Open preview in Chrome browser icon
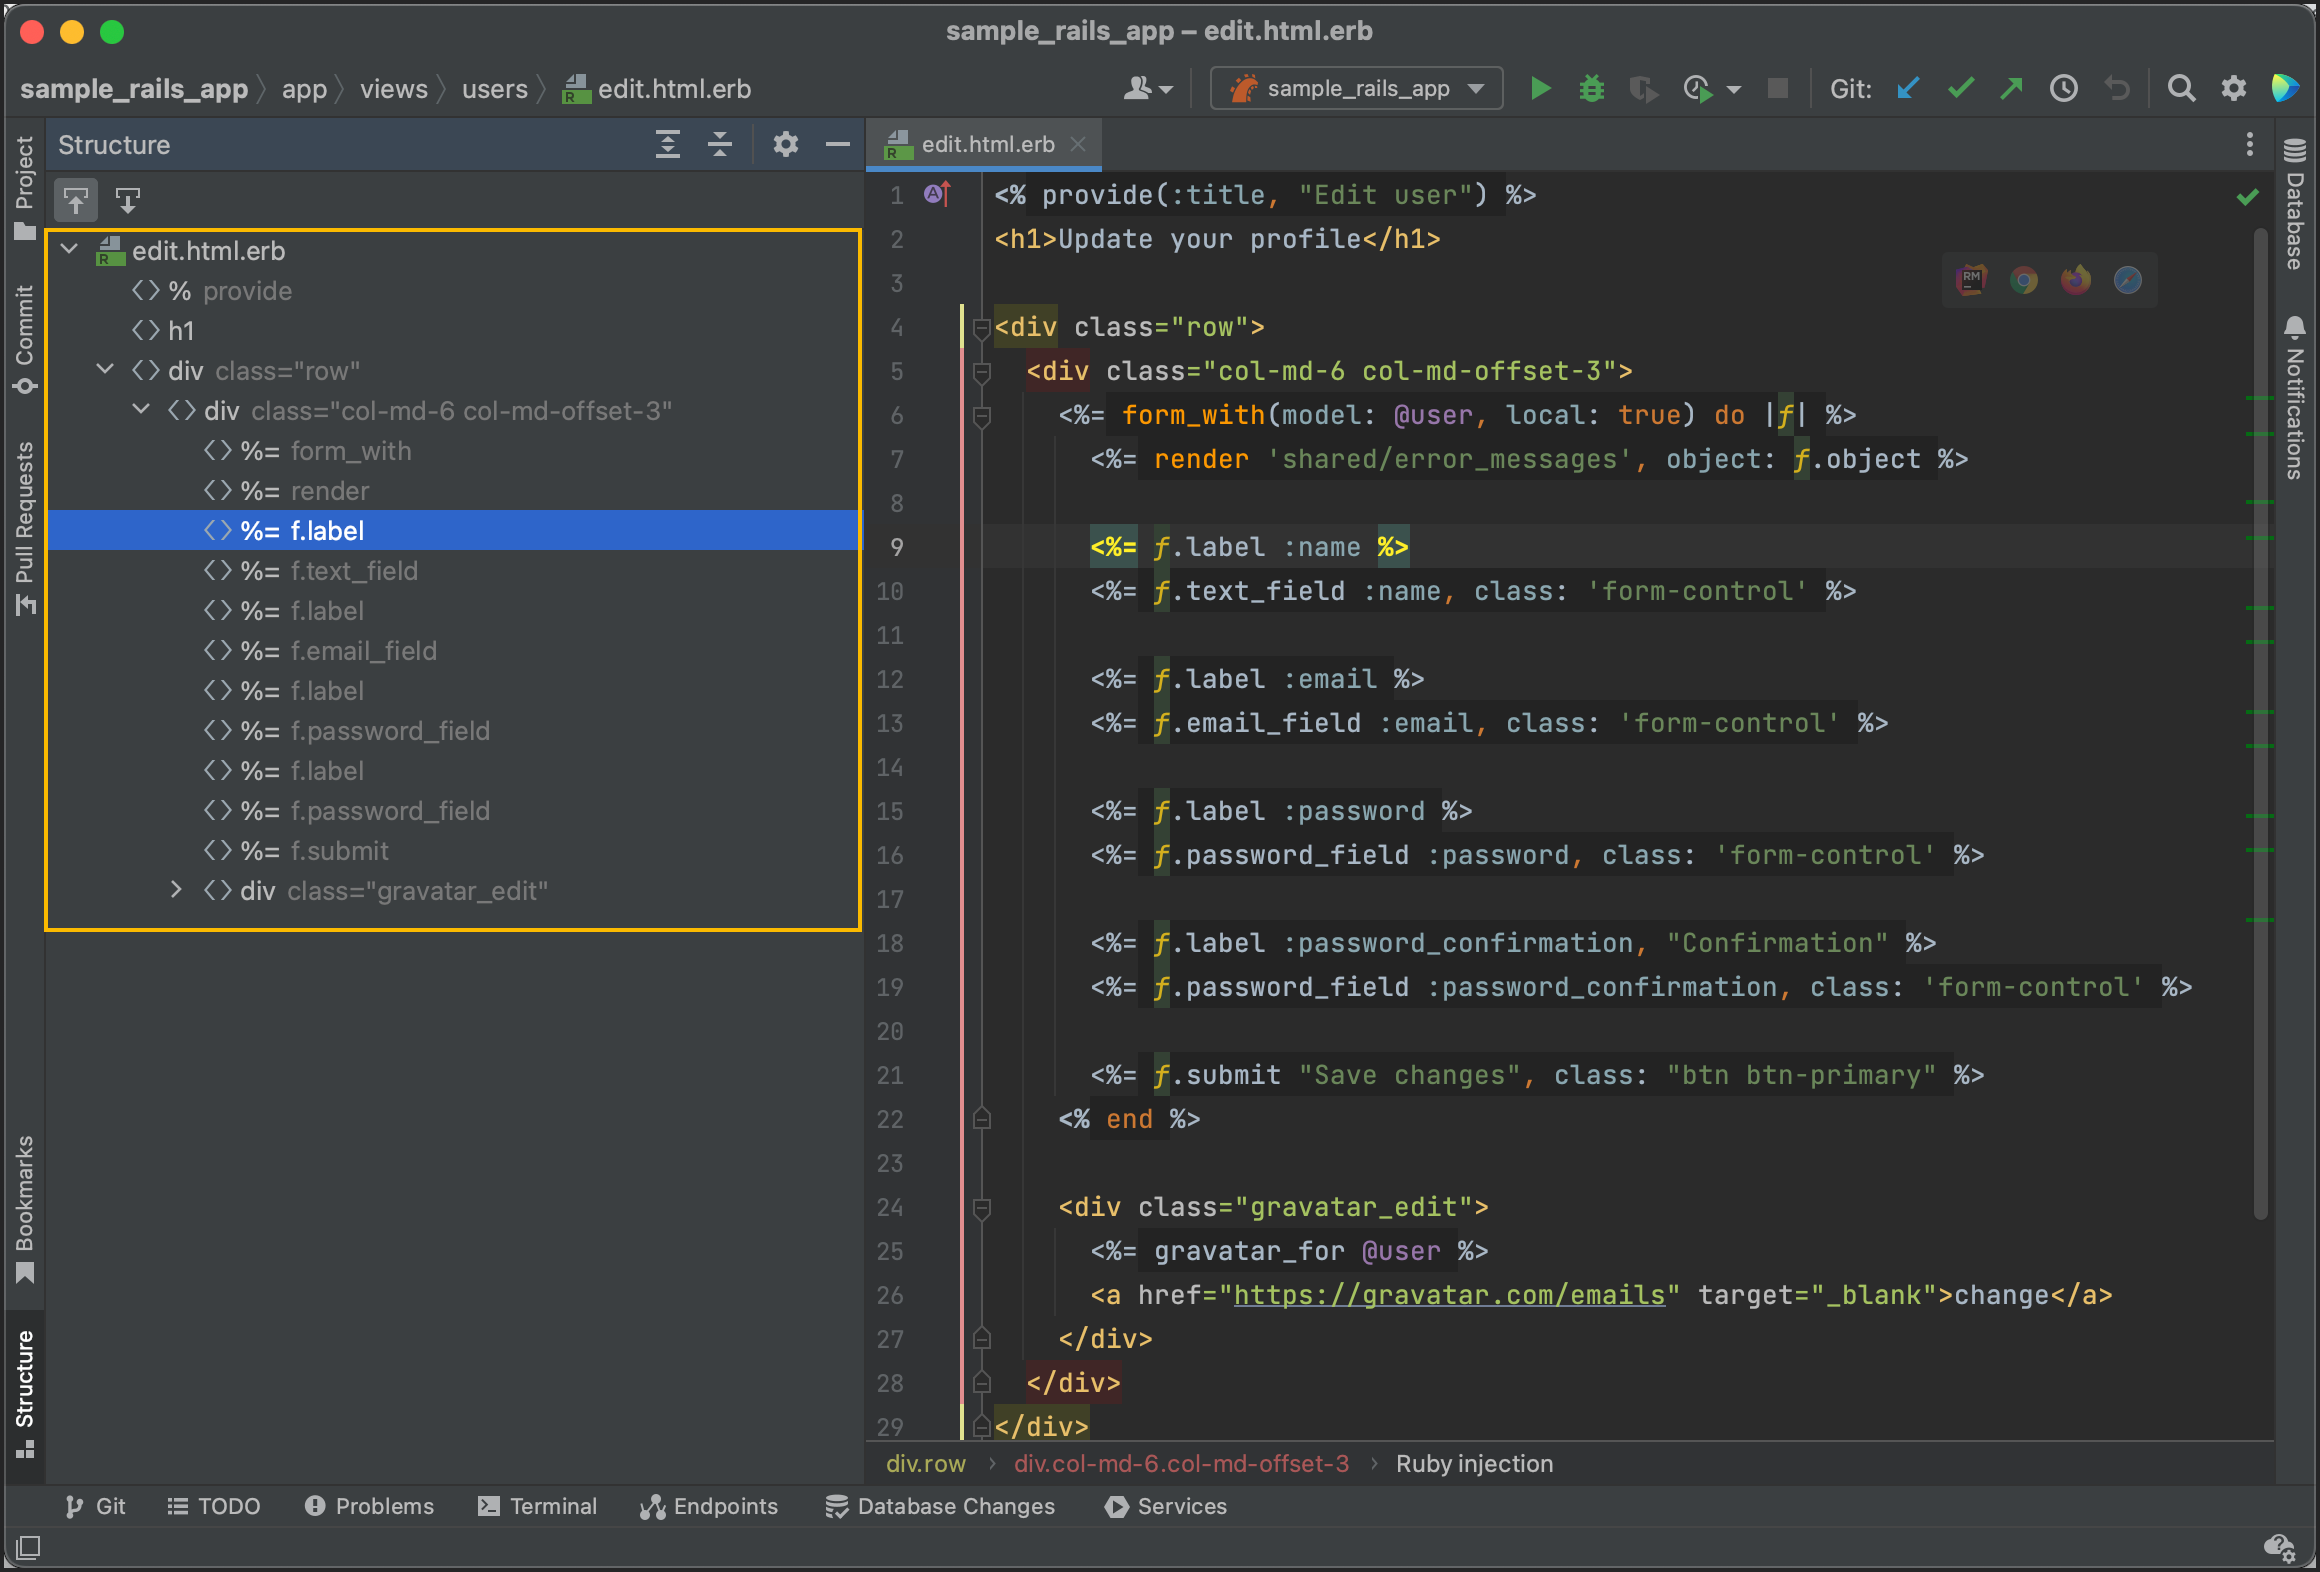The height and width of the screenshot is (1572, 2320). coord(2024,280)
